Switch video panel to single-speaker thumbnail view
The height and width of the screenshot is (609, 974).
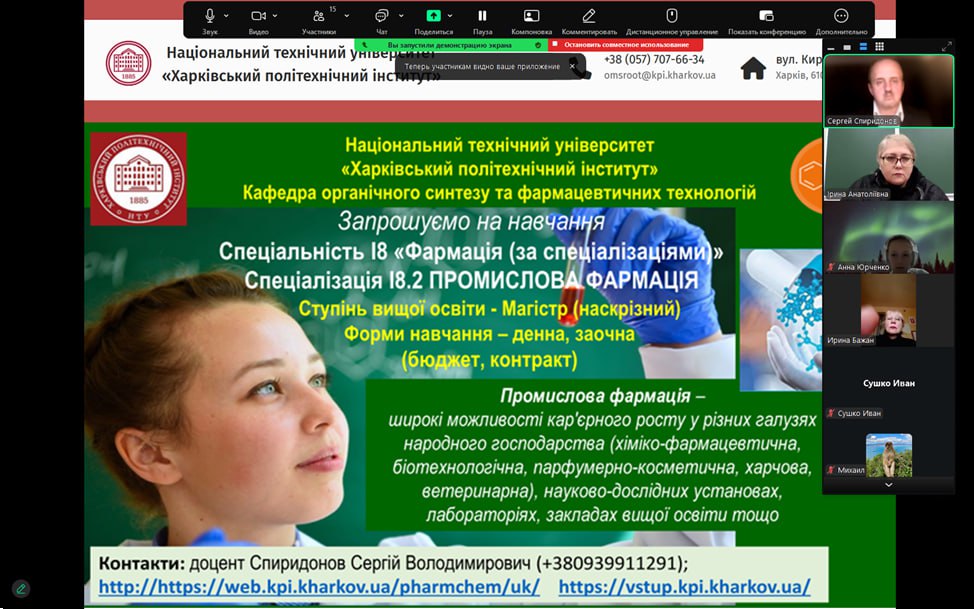(847, 47)
